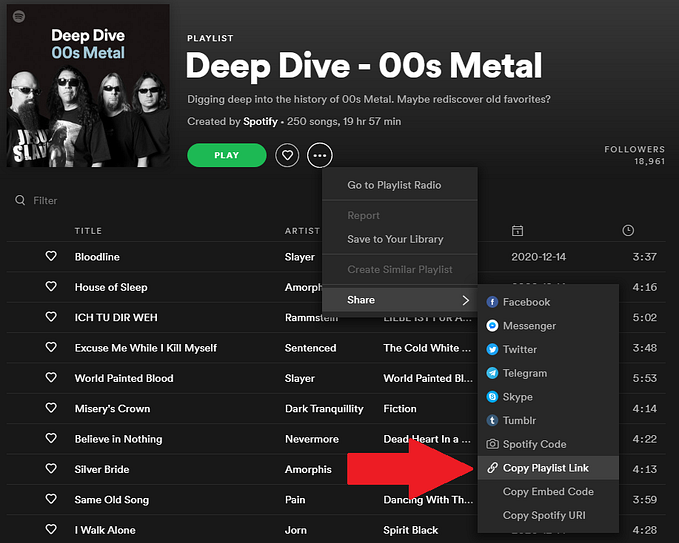Focus the Filter input field
The height and width of the screenshot is (543, 679).
pos(45,200)
